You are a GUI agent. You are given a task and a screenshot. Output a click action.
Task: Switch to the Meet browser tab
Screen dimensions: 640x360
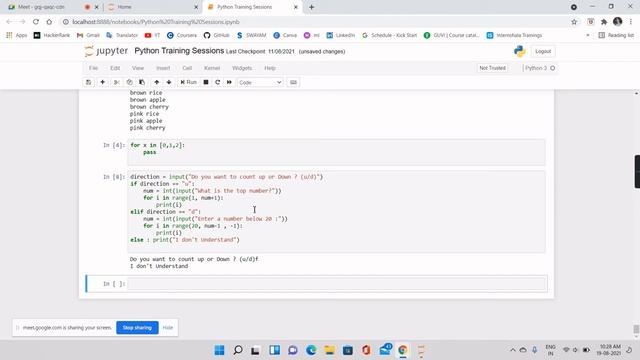(x=41, y=7)
